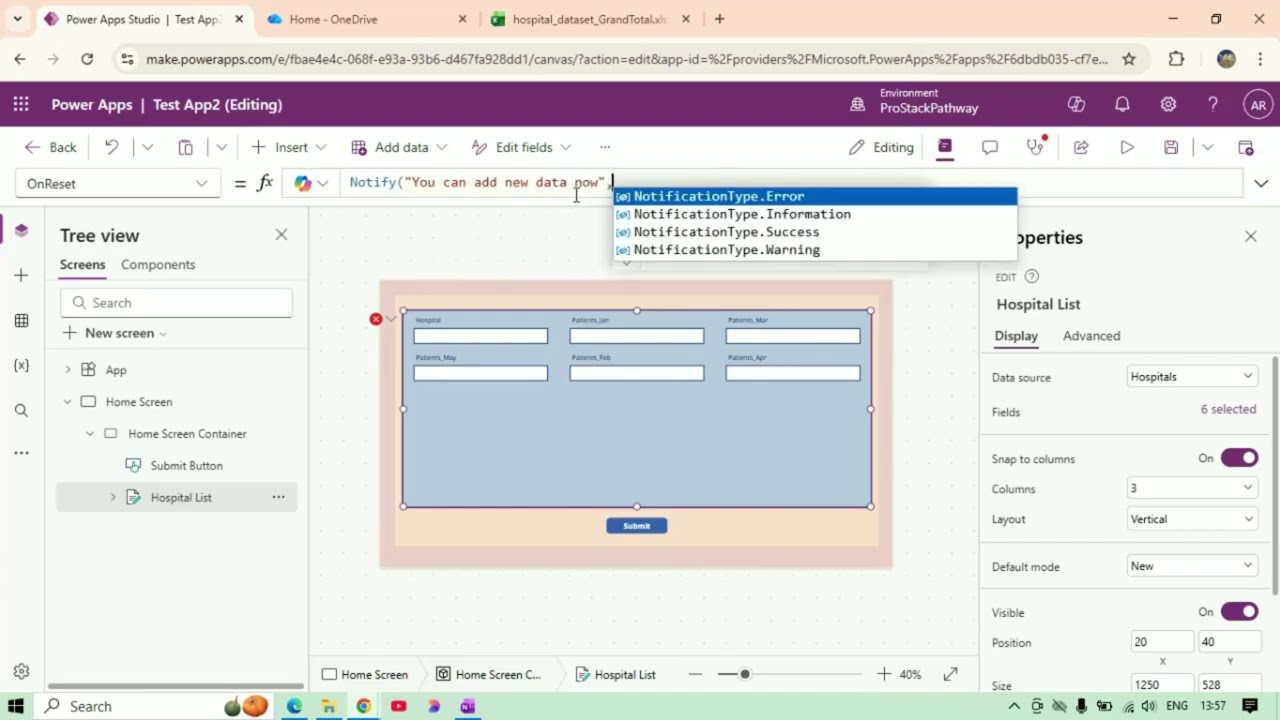Click the Paste clipboard icon
Screen dimensions: 1280x720
click(185, 147)
